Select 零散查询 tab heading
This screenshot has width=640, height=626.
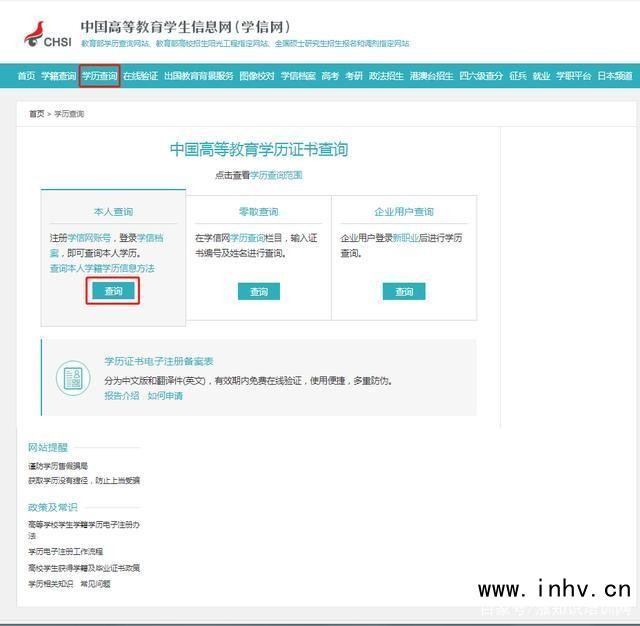point(258,212)
